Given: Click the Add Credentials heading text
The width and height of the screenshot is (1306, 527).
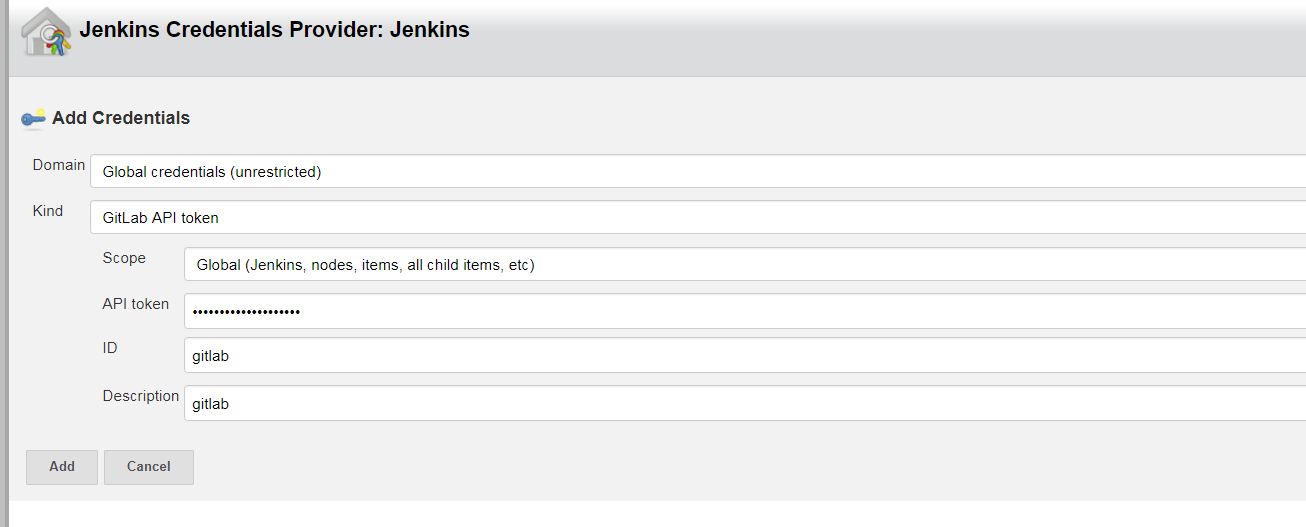Looking at the screenshot, I should 121,118.
